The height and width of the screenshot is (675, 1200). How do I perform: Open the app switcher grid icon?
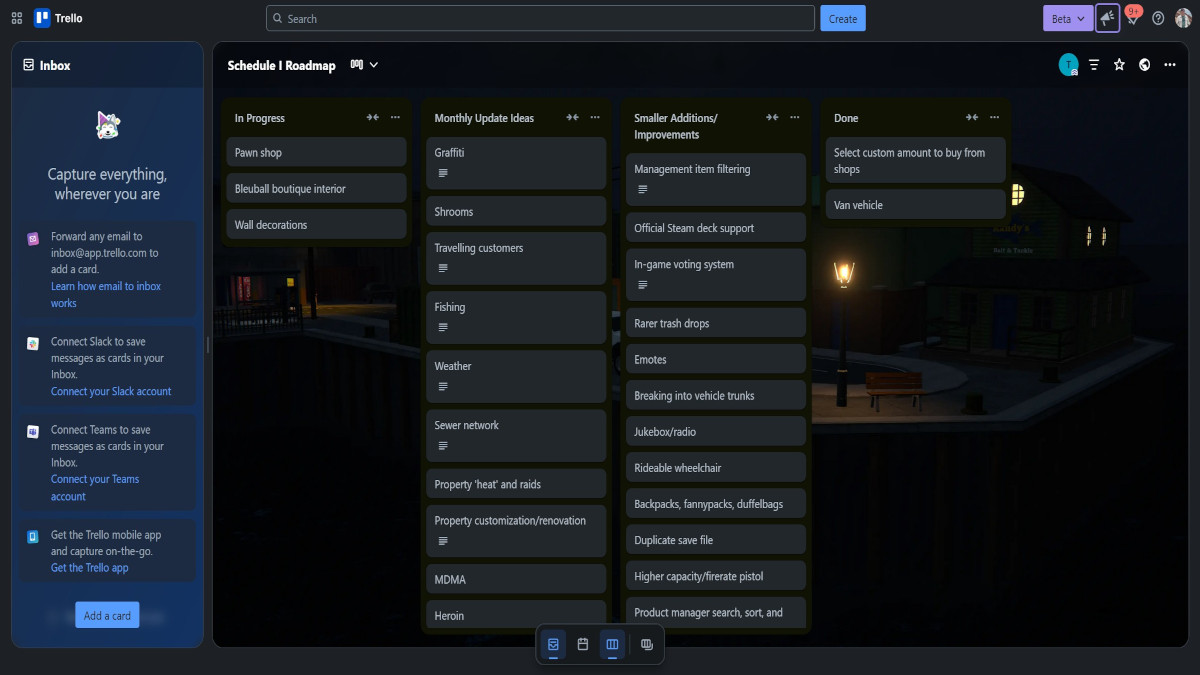17,18
